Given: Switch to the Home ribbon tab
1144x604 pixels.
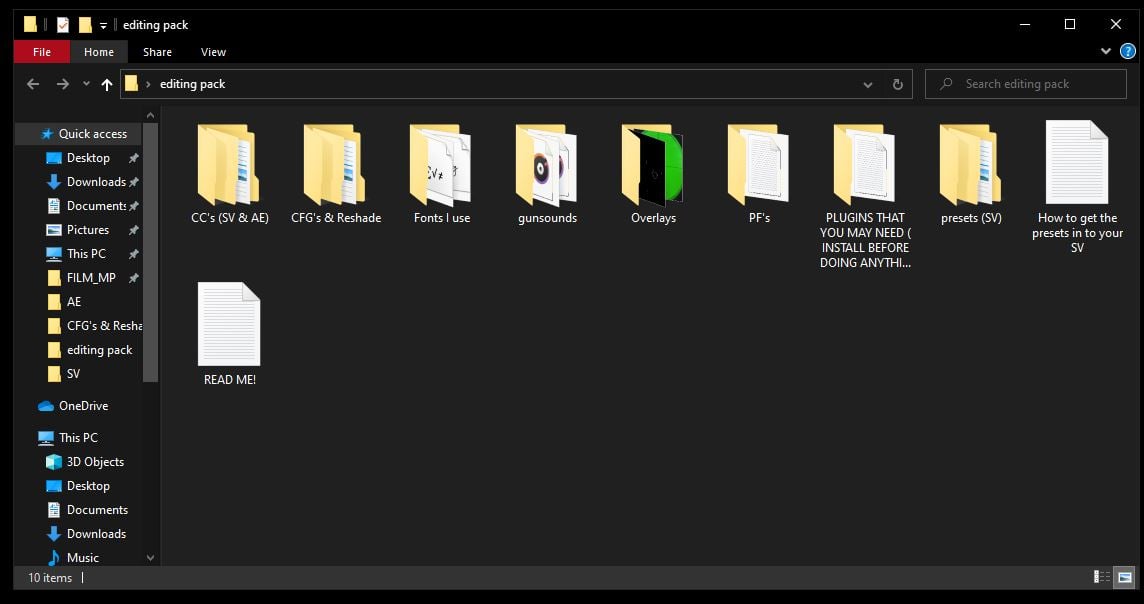Looking at the screenshot, I should (98, 52).
